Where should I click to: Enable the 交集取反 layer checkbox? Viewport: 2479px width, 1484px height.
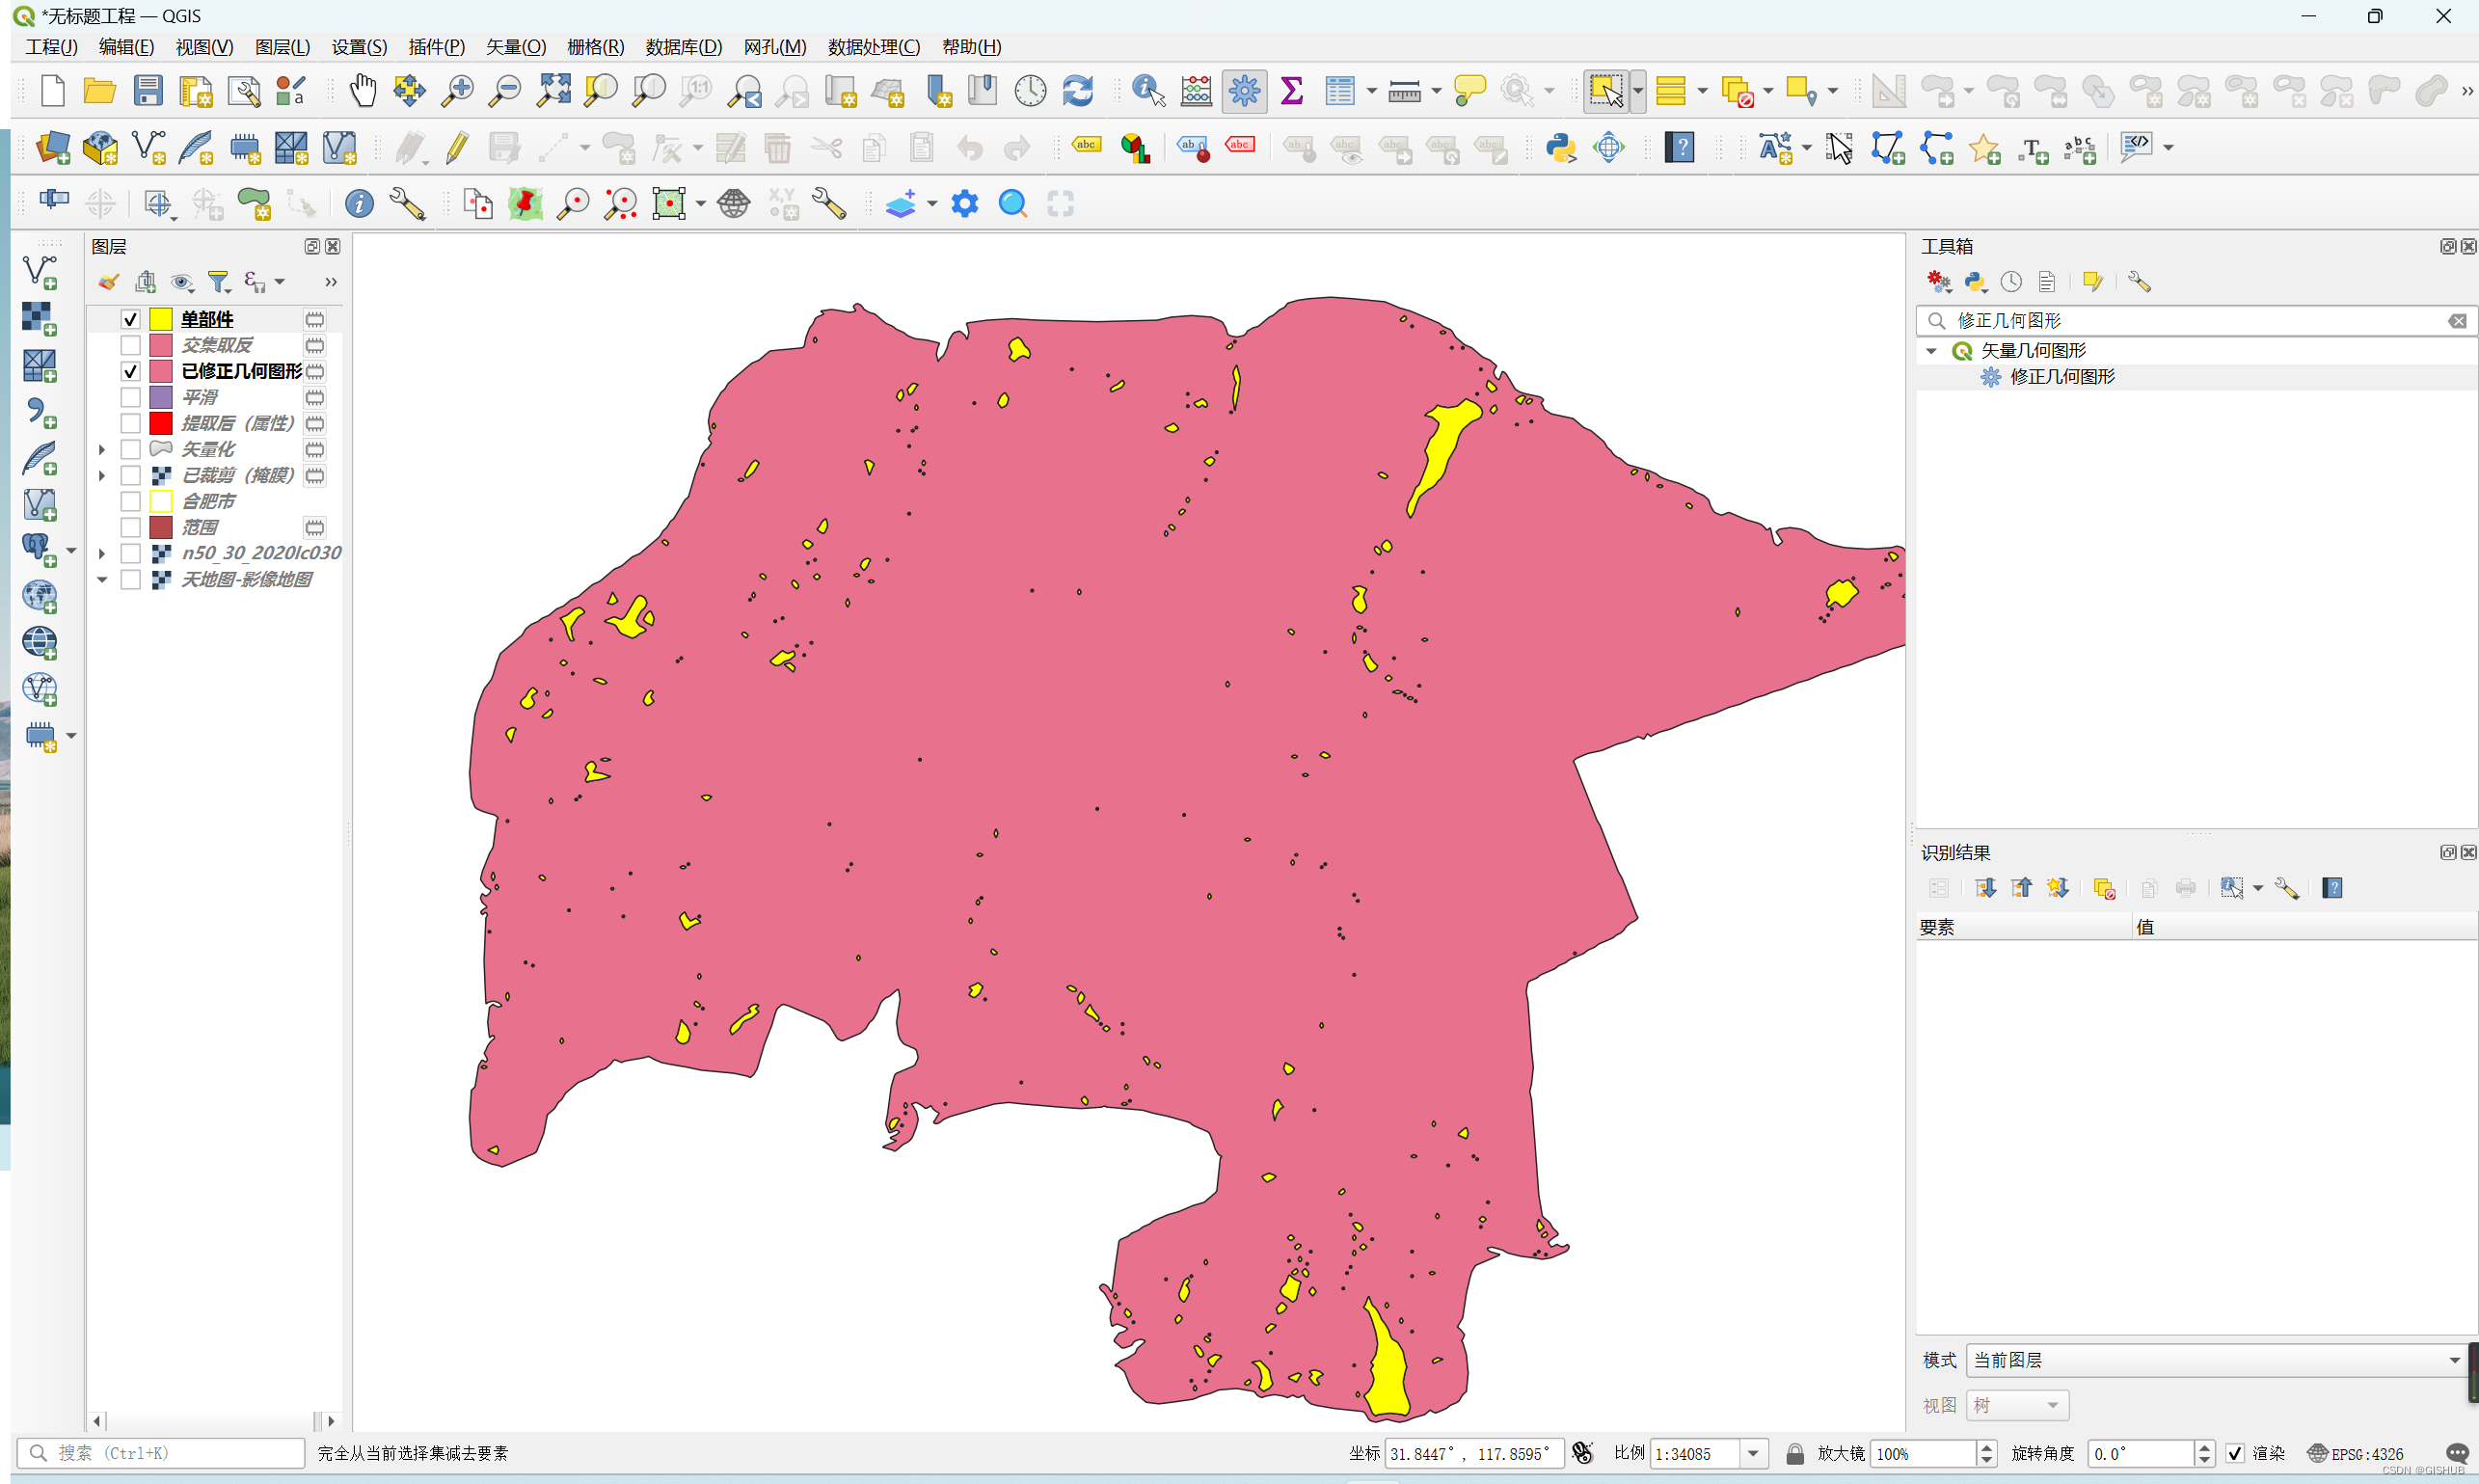(130, 345)
